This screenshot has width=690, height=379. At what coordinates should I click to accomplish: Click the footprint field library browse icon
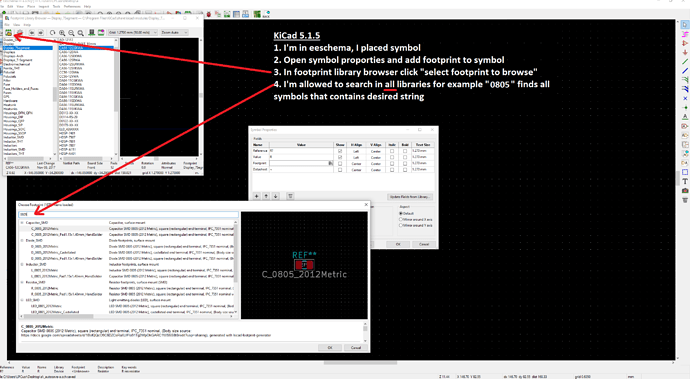click(330, 163)
